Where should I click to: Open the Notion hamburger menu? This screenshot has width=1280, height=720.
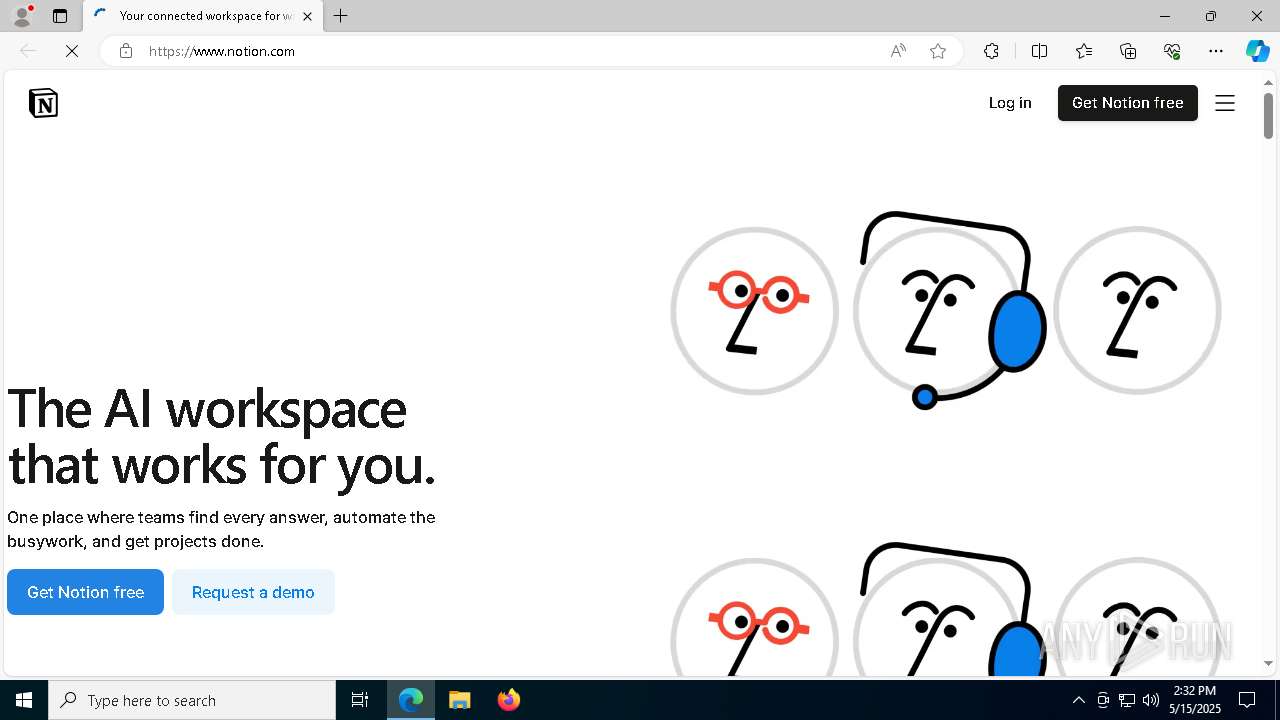pos(1225,103)
